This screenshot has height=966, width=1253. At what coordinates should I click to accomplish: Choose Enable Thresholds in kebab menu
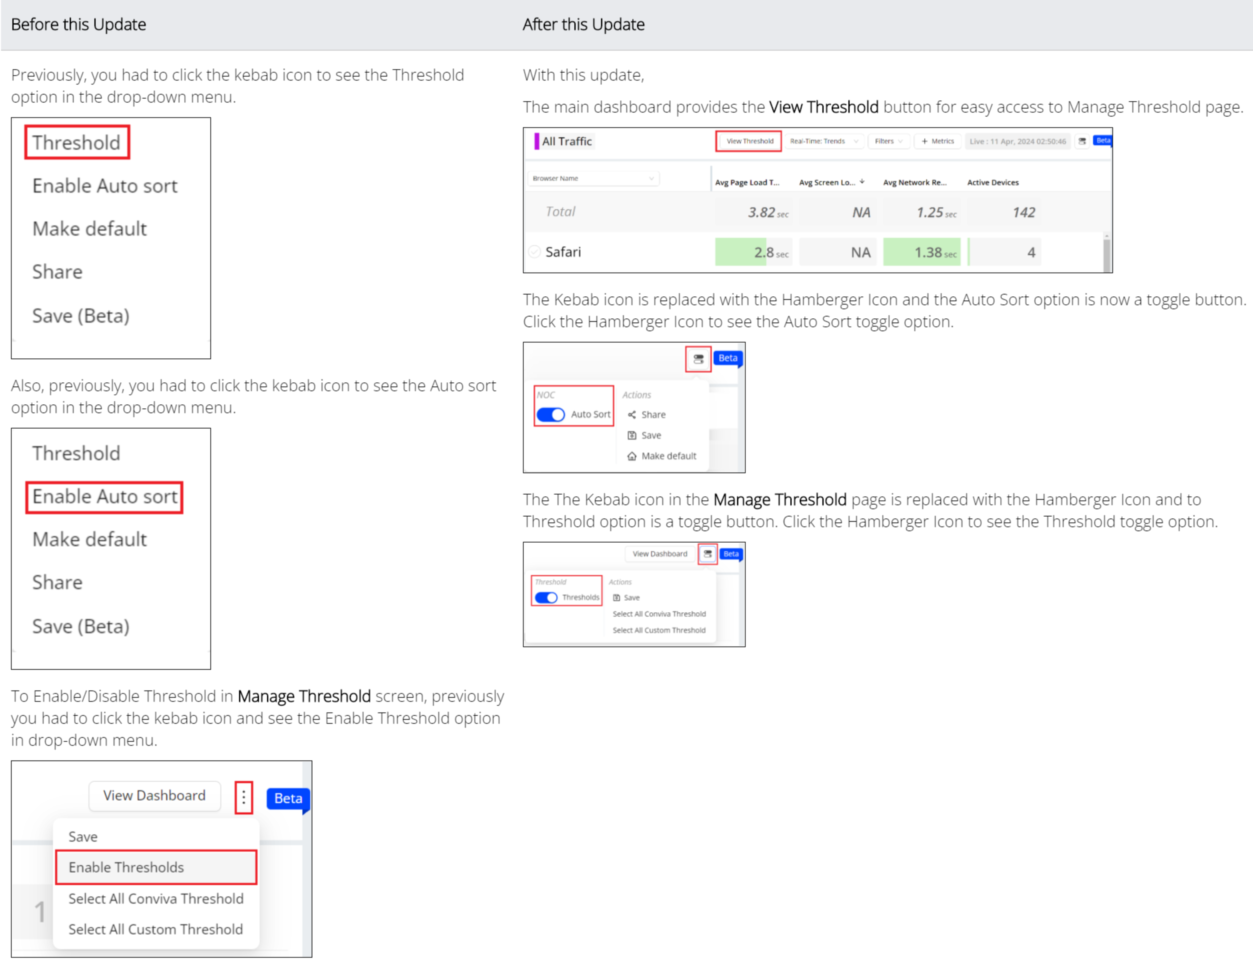155,868
